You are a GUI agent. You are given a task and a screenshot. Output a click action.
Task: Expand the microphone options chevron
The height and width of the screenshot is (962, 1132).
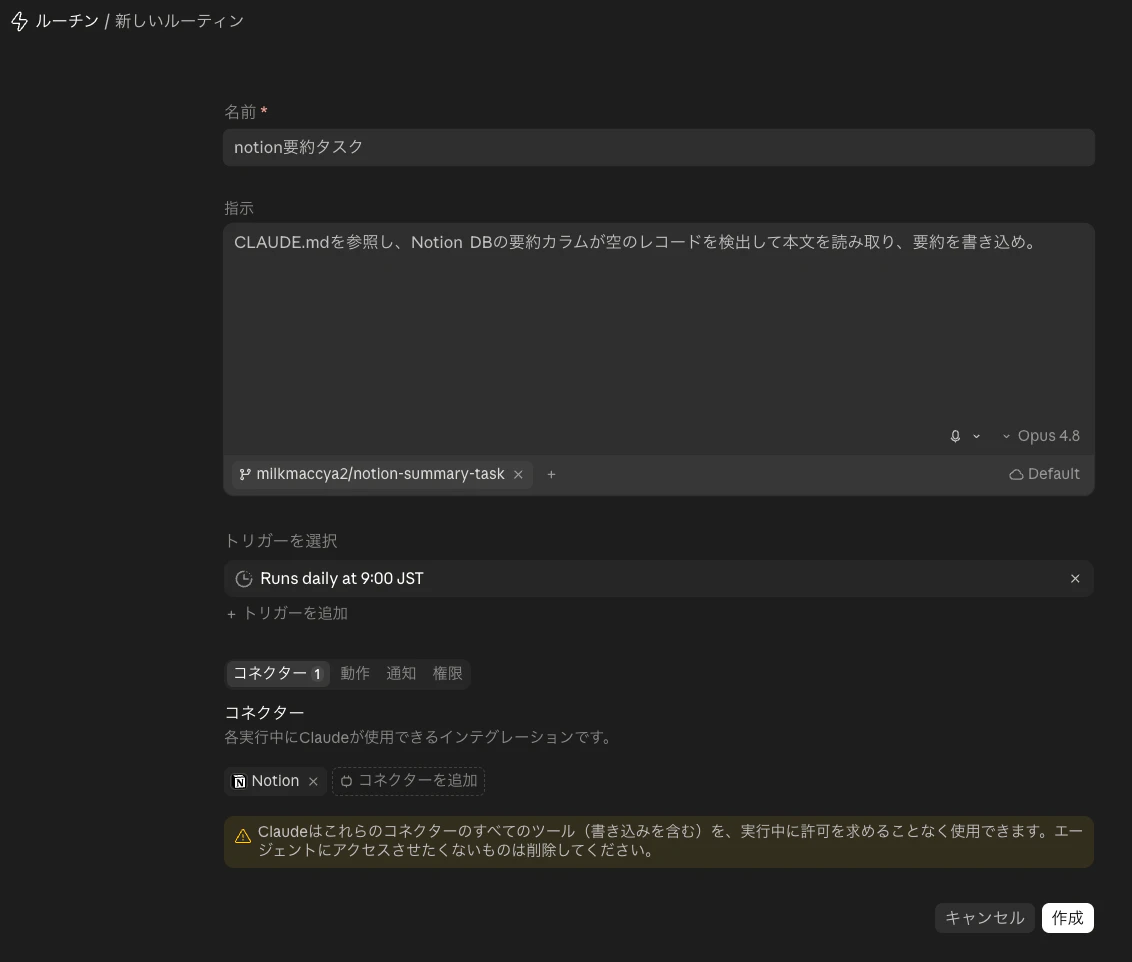(x=976, y=436)
